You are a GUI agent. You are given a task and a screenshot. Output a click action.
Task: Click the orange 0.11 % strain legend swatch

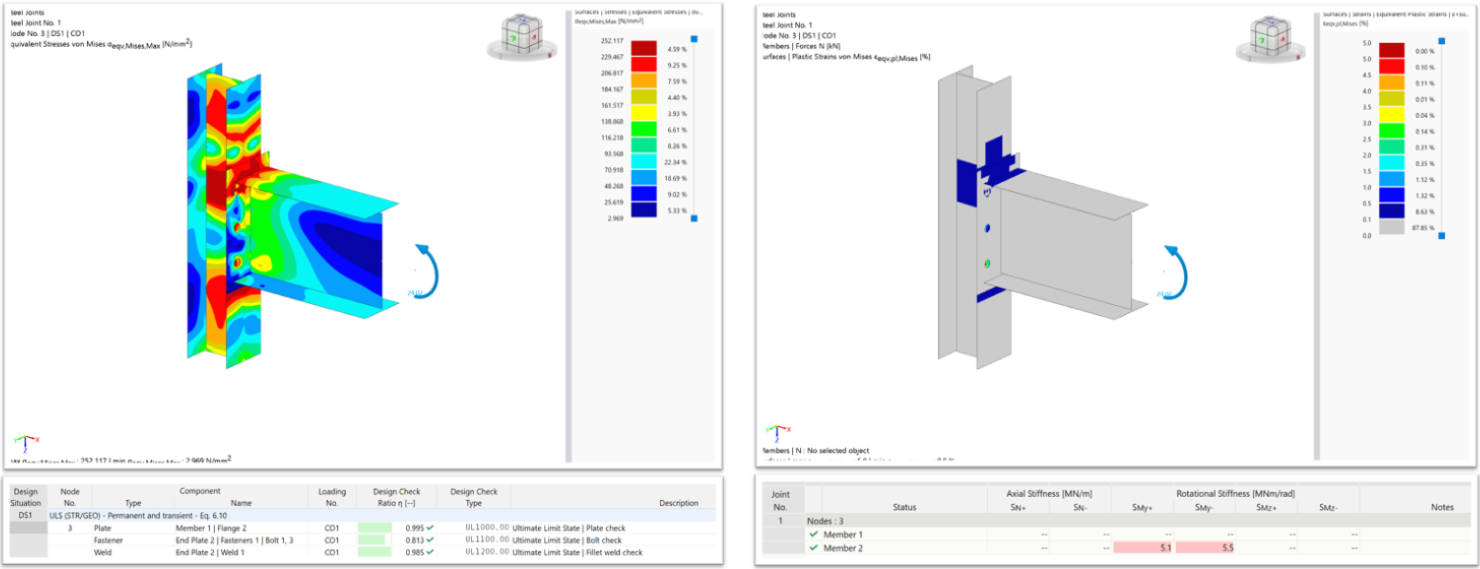(x=1392, y=83)
